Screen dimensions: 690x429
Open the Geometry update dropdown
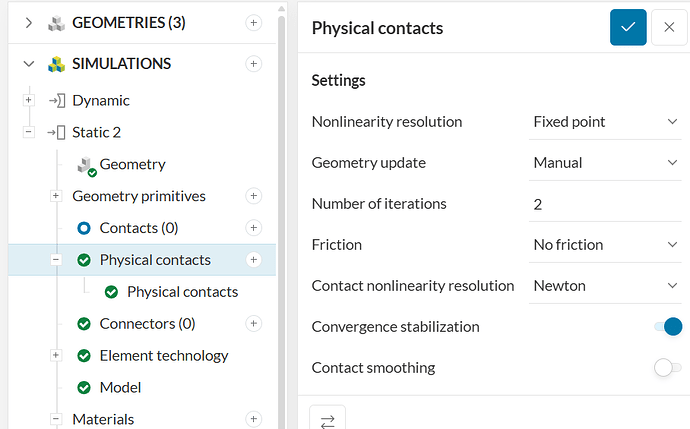coord(606,163)
